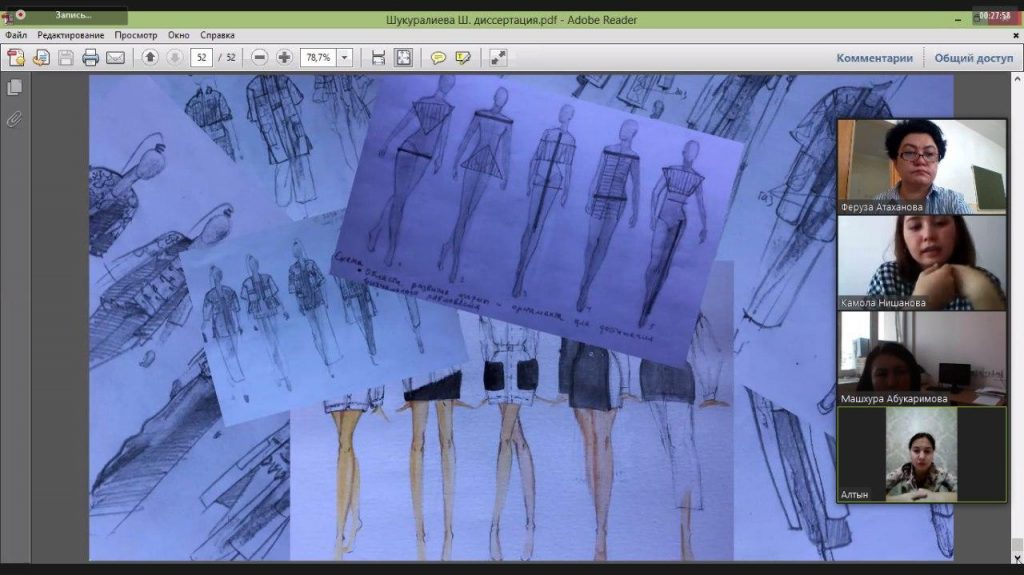Click the zoom out minus button
The height and width of the screenshot is (575, 1024).
coord(260,58)
